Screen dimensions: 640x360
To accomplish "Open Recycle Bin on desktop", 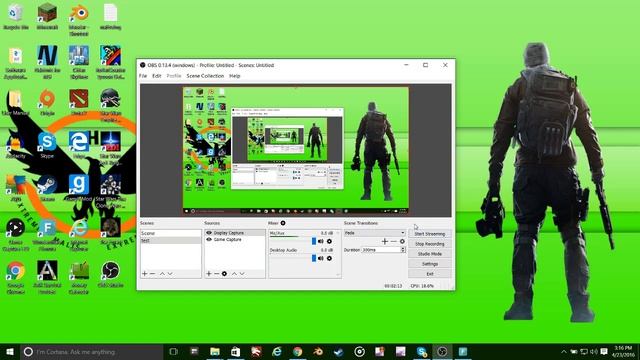I will [16, 16].
